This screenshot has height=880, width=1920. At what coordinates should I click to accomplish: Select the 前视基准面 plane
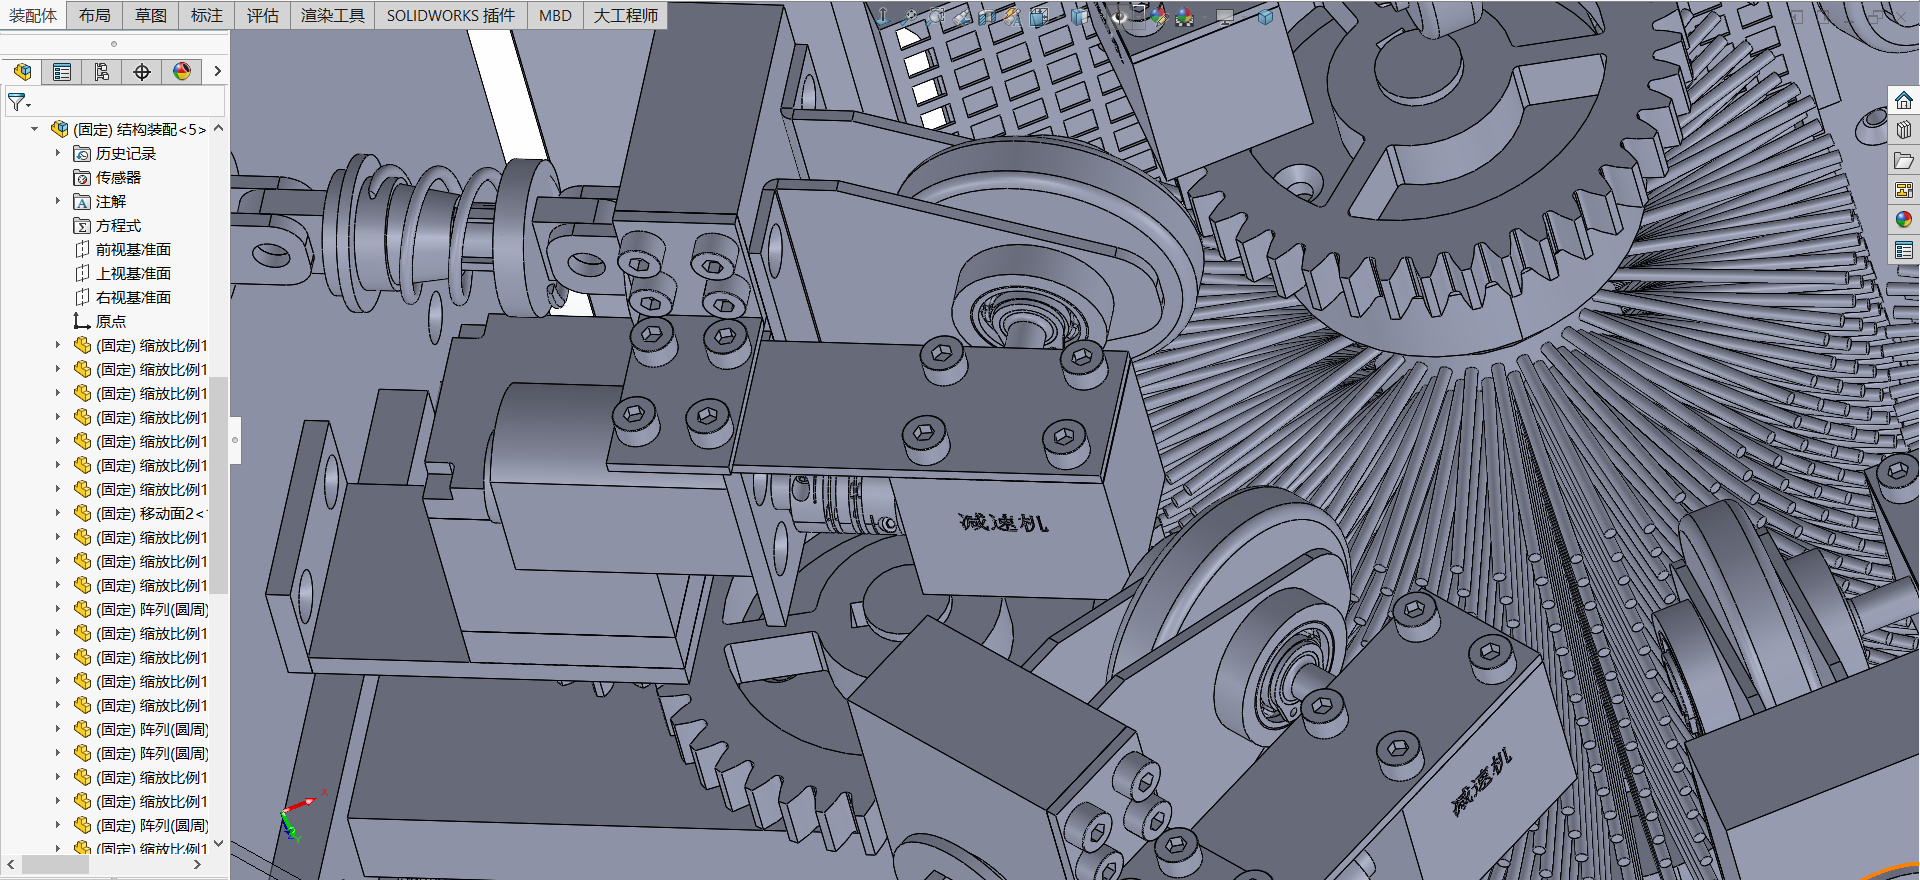coord(122,249)
